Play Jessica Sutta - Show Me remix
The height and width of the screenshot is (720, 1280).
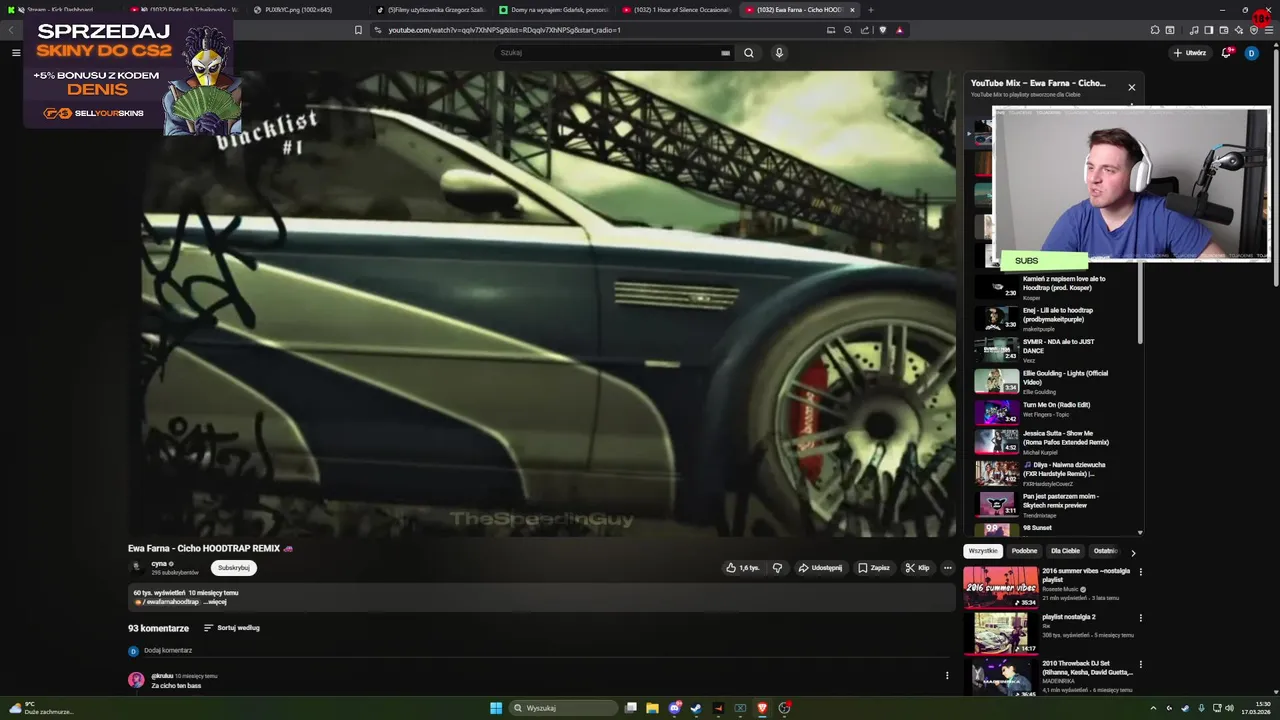tap(1050, 442)
